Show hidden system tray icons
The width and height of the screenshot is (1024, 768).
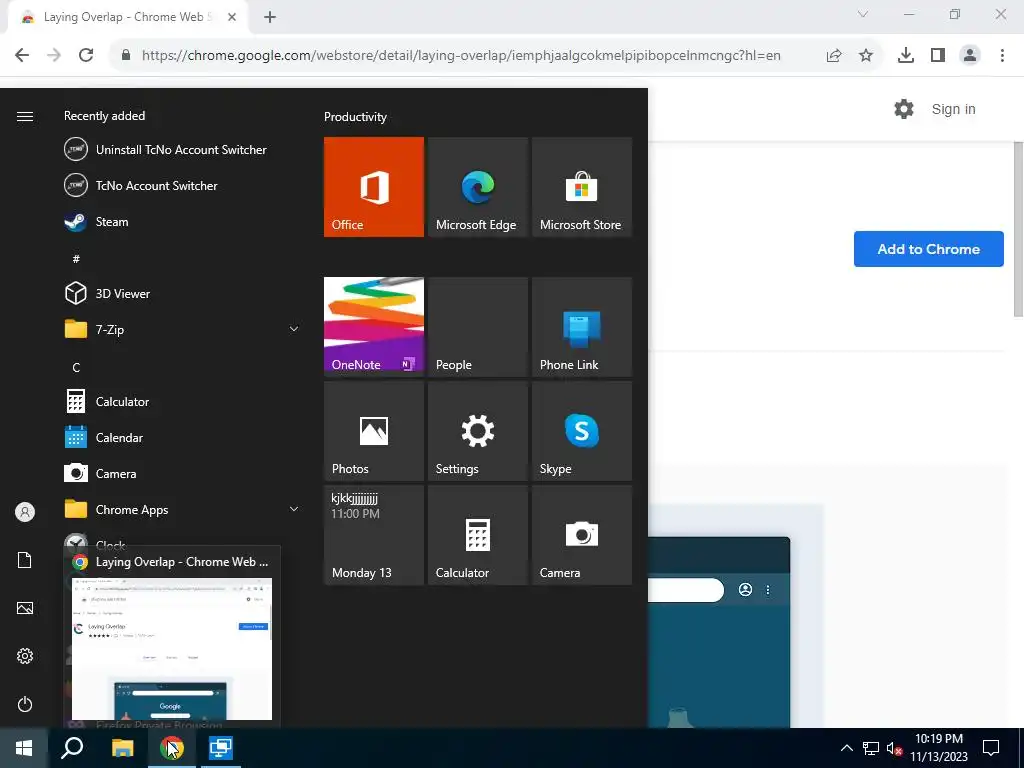(846, 748)
